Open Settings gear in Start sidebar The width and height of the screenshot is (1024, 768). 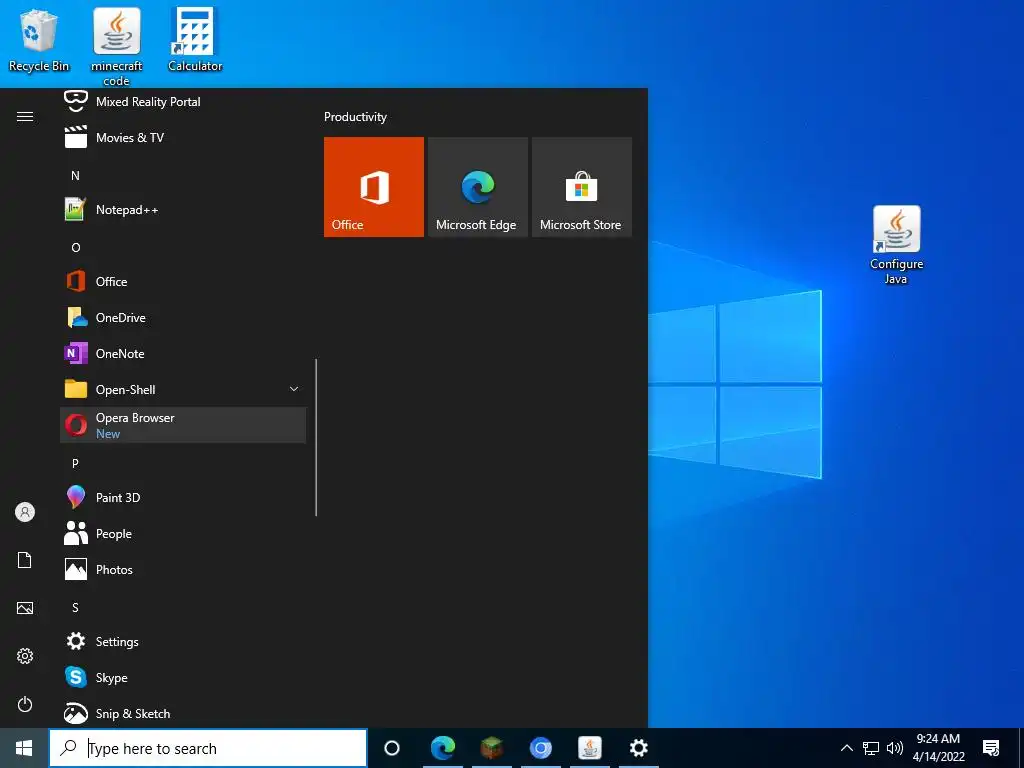coord(25,656)
